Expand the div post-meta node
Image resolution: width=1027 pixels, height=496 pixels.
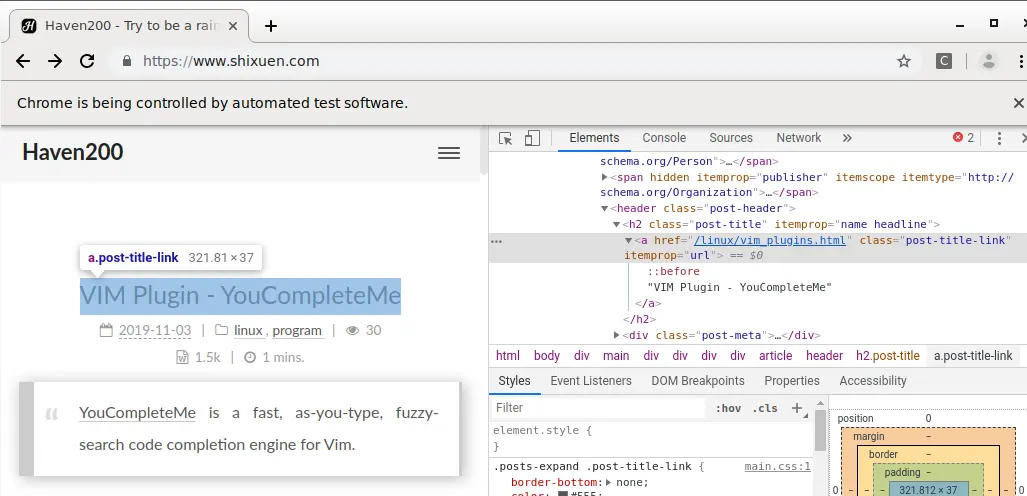tap(618, 336)
